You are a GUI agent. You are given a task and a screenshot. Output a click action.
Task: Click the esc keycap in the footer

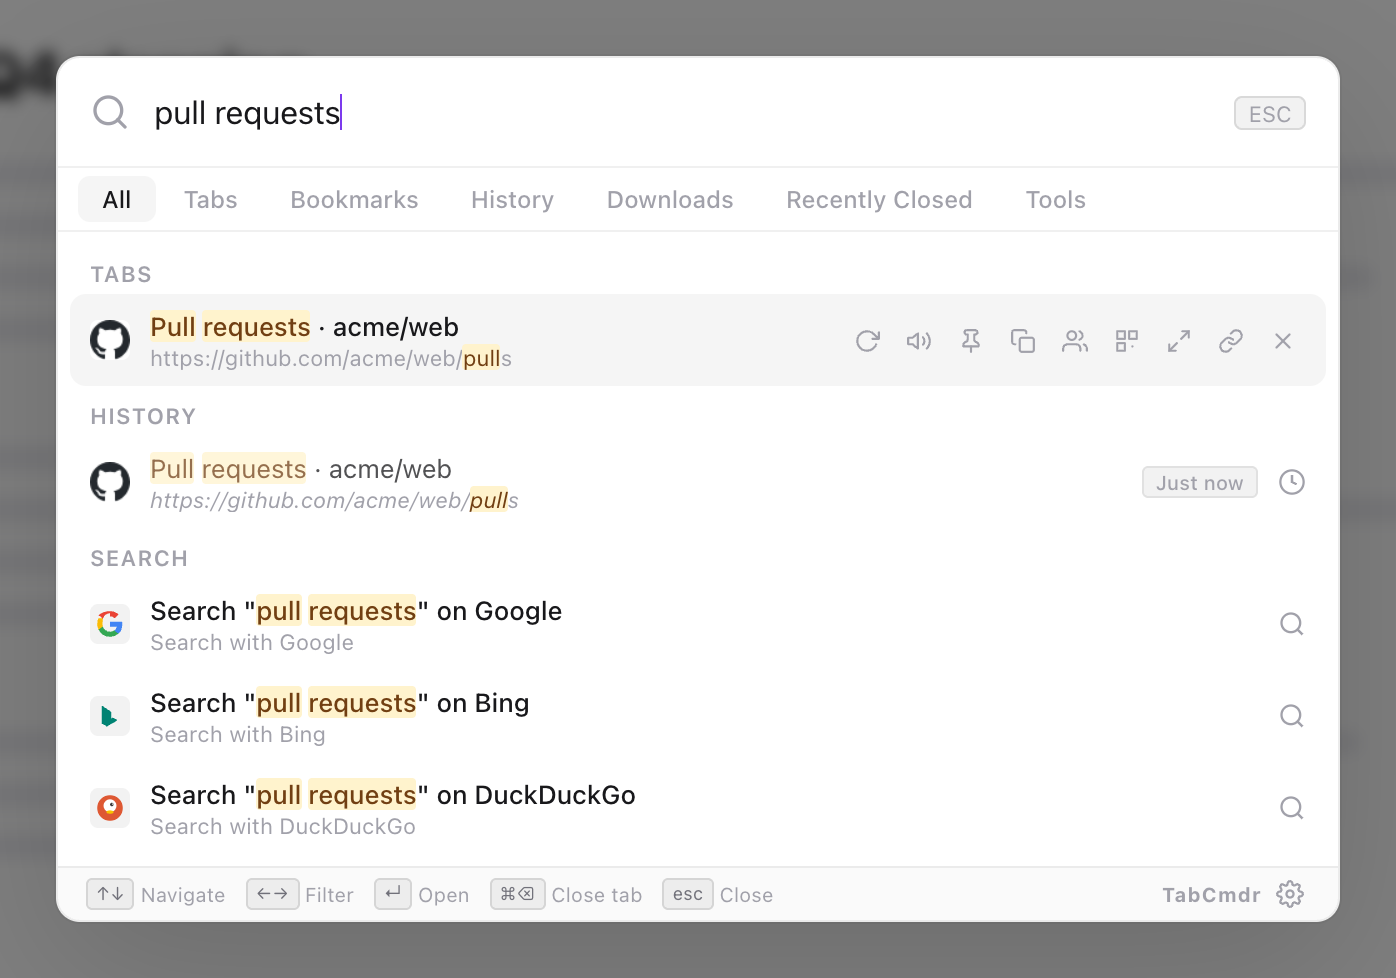pyautogui.click(x=688, y=894)
